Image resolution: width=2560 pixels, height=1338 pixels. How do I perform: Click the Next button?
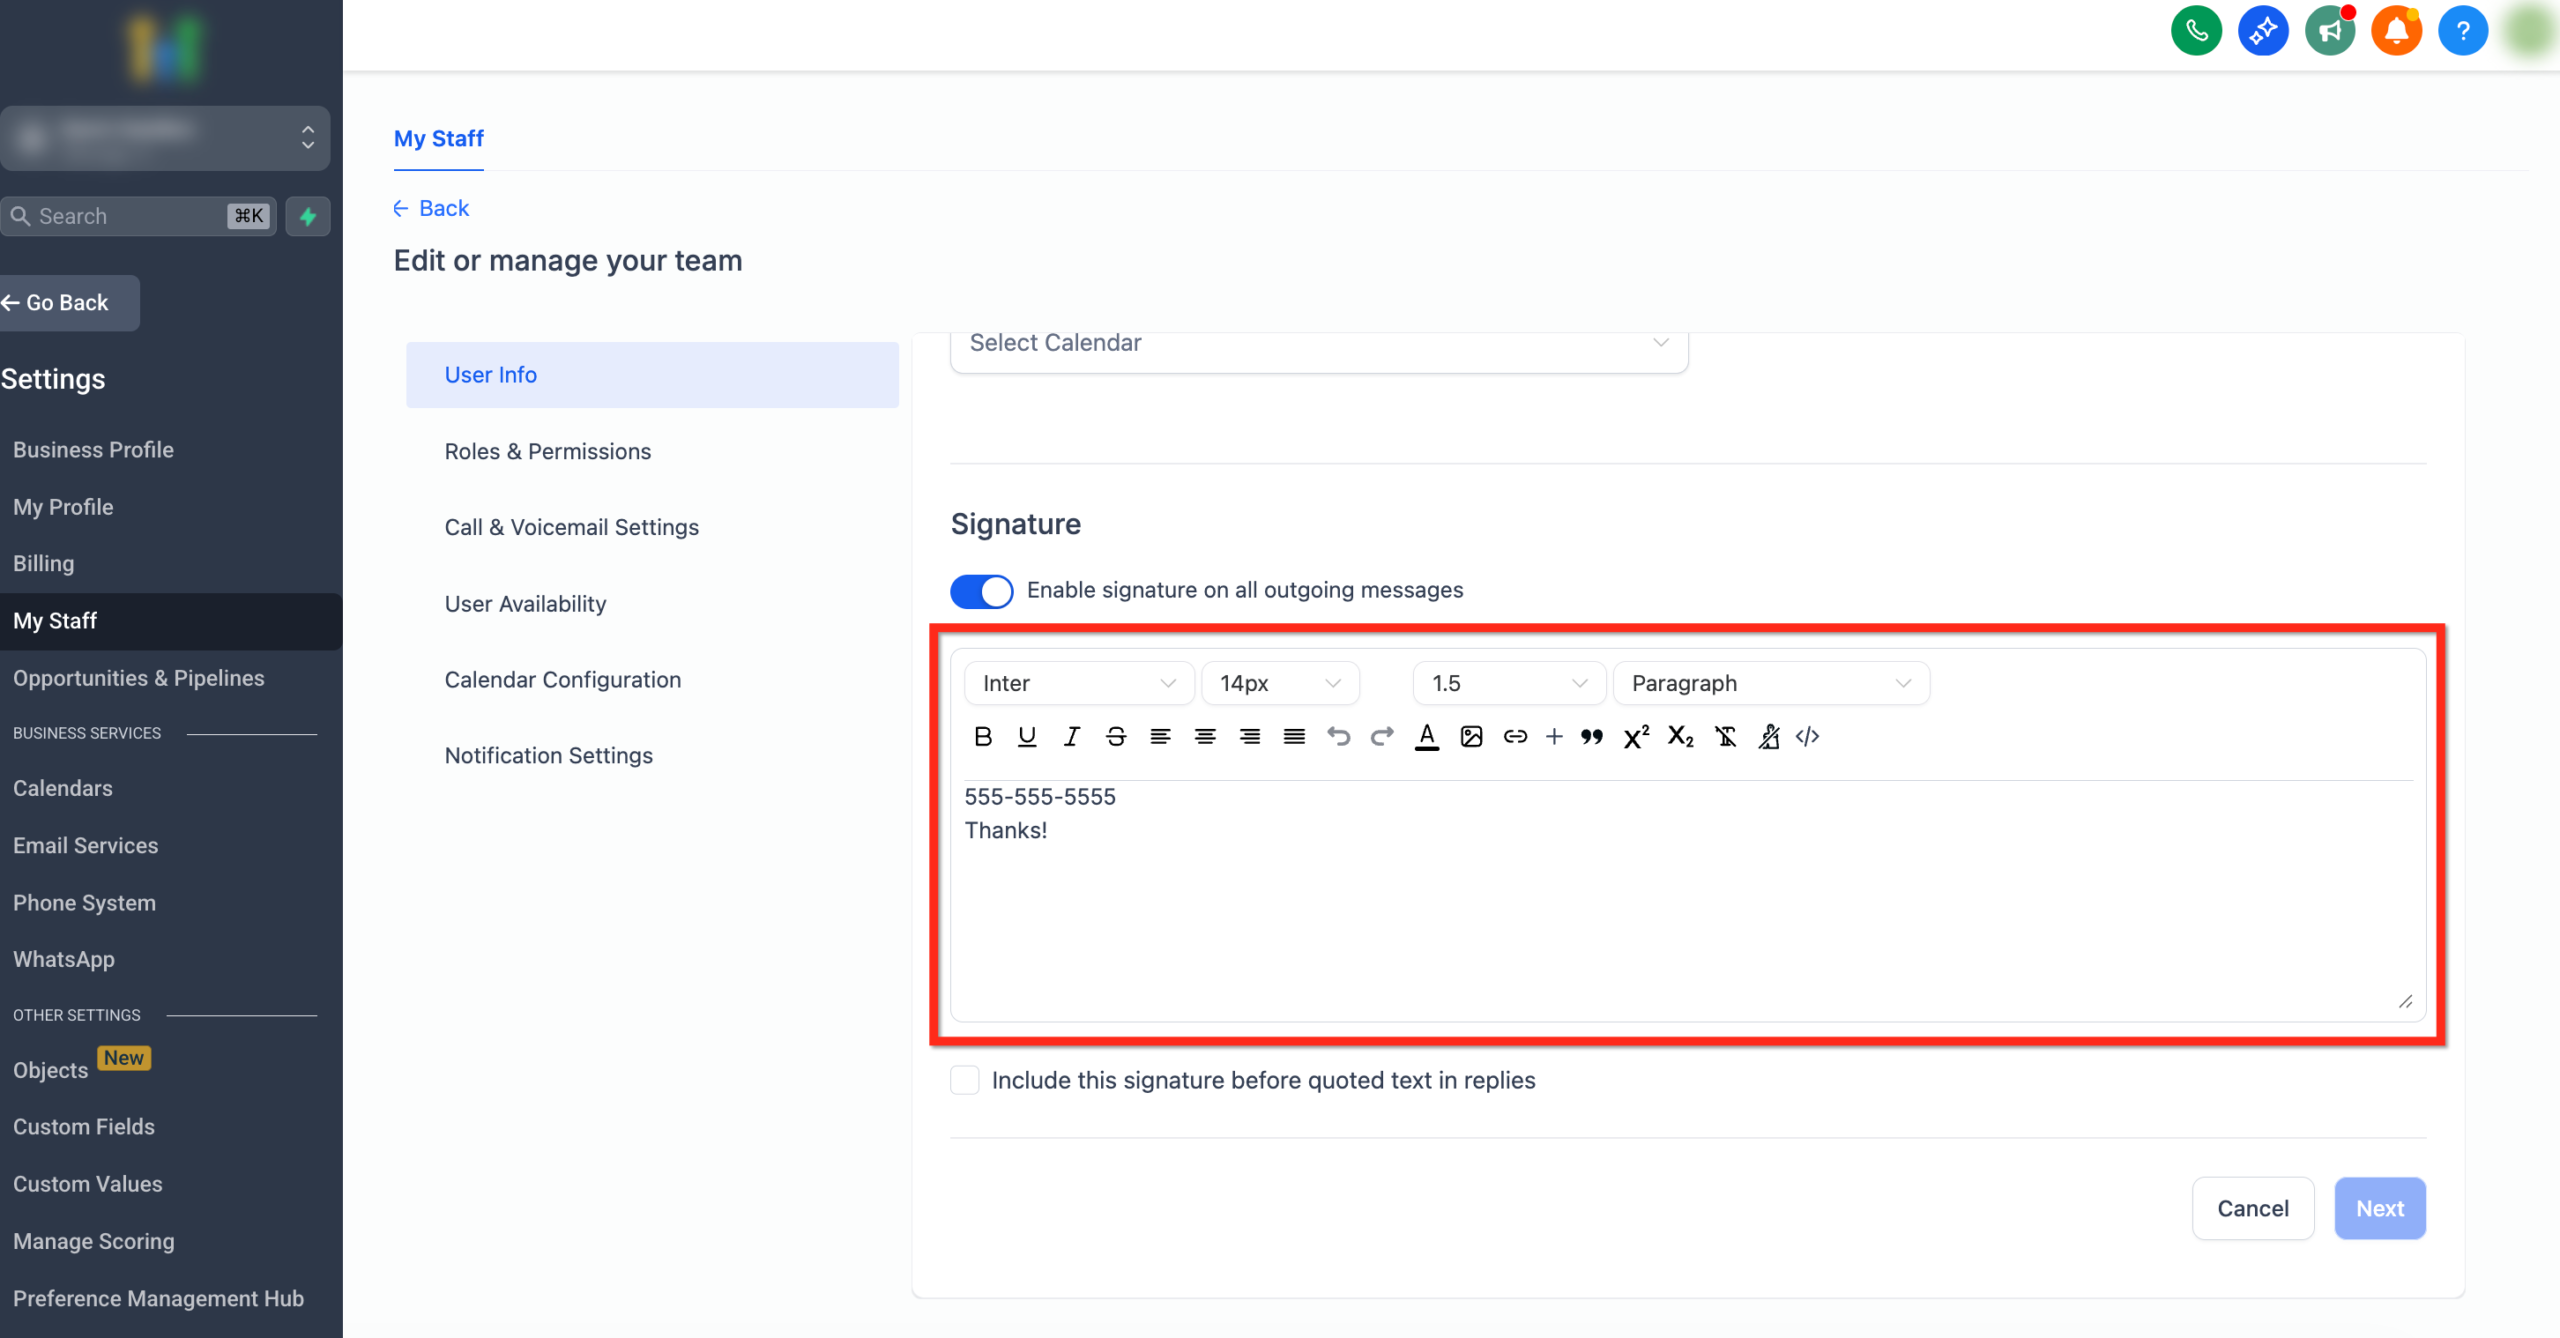2380,1208
